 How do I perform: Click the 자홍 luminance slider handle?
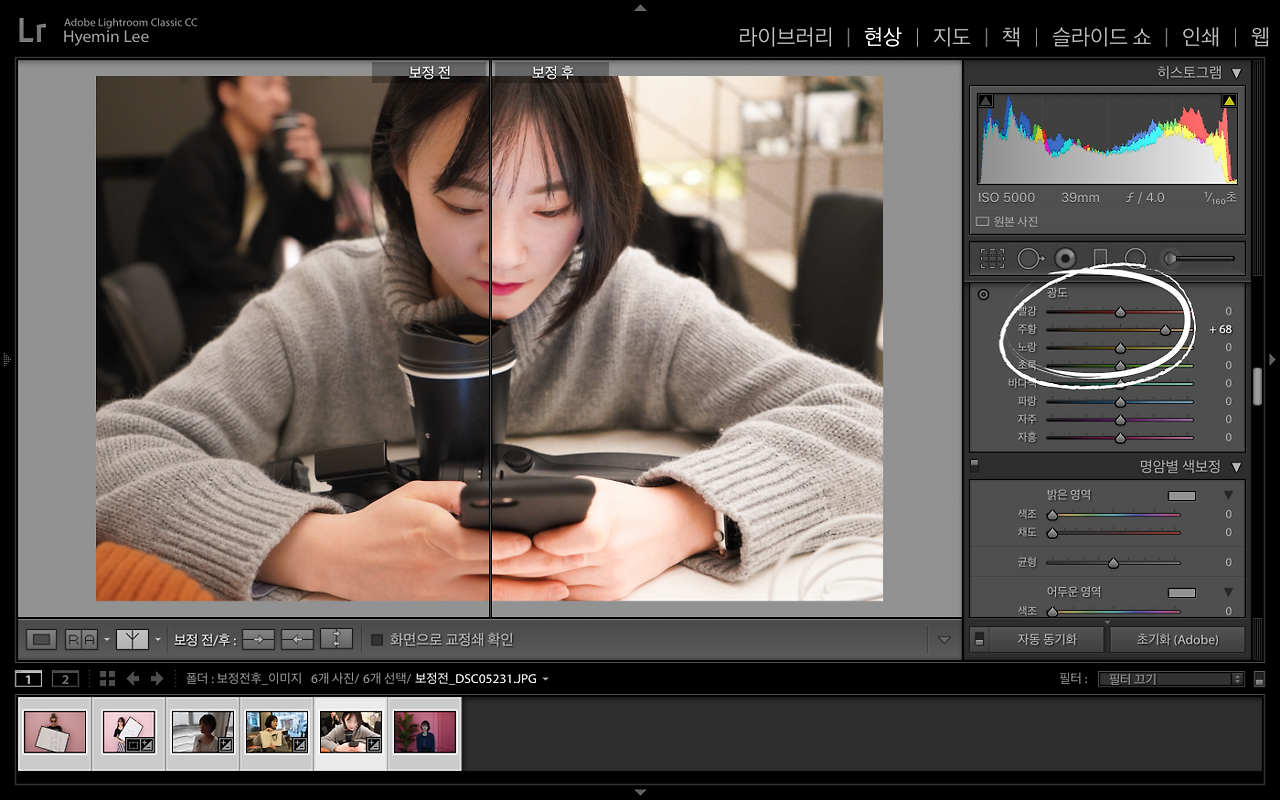point(1120,438)
